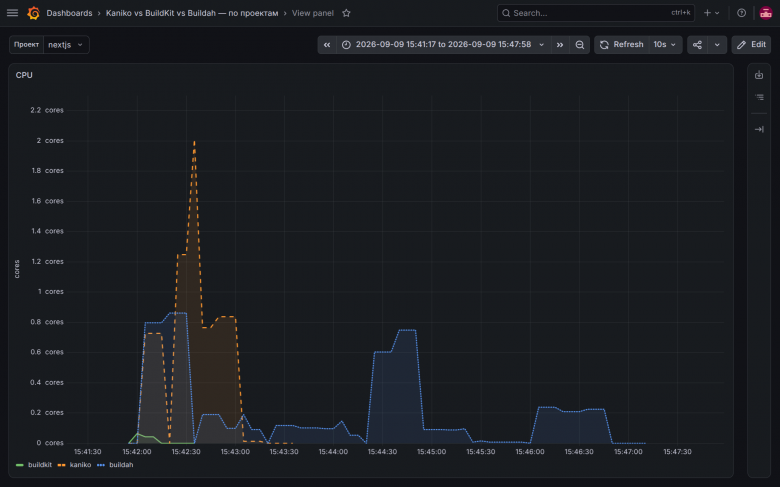Click the search magnifier icon
The height and width of the screenshot is (487, 780).
[x=506, y=13]
